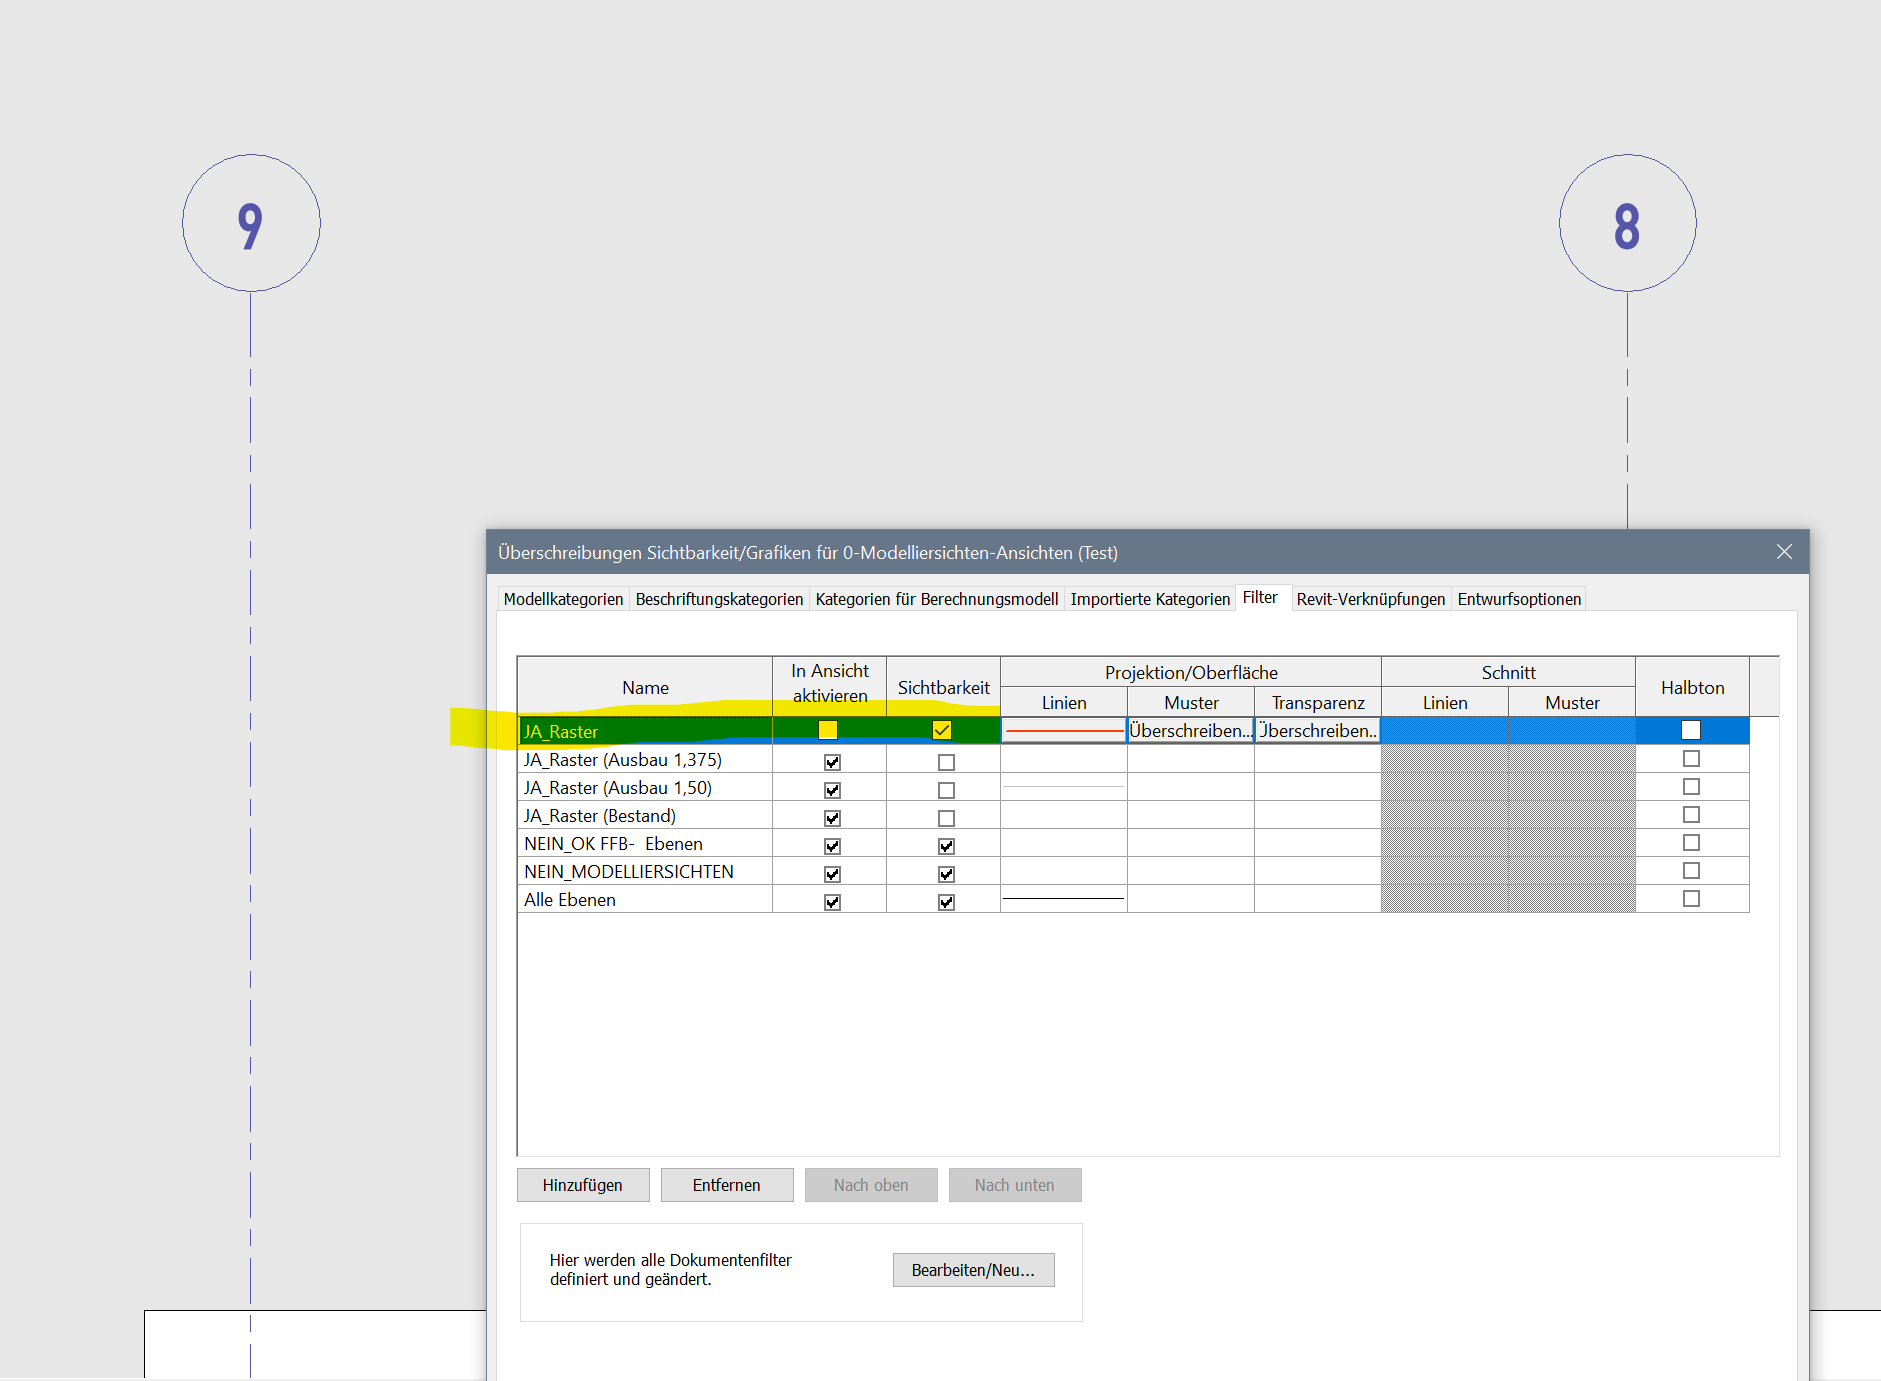Screen dimensions: 1881x1381
Task: Enable Sichtbarkeit for JA_Raster (Bestand)
Action: (946, 818)
